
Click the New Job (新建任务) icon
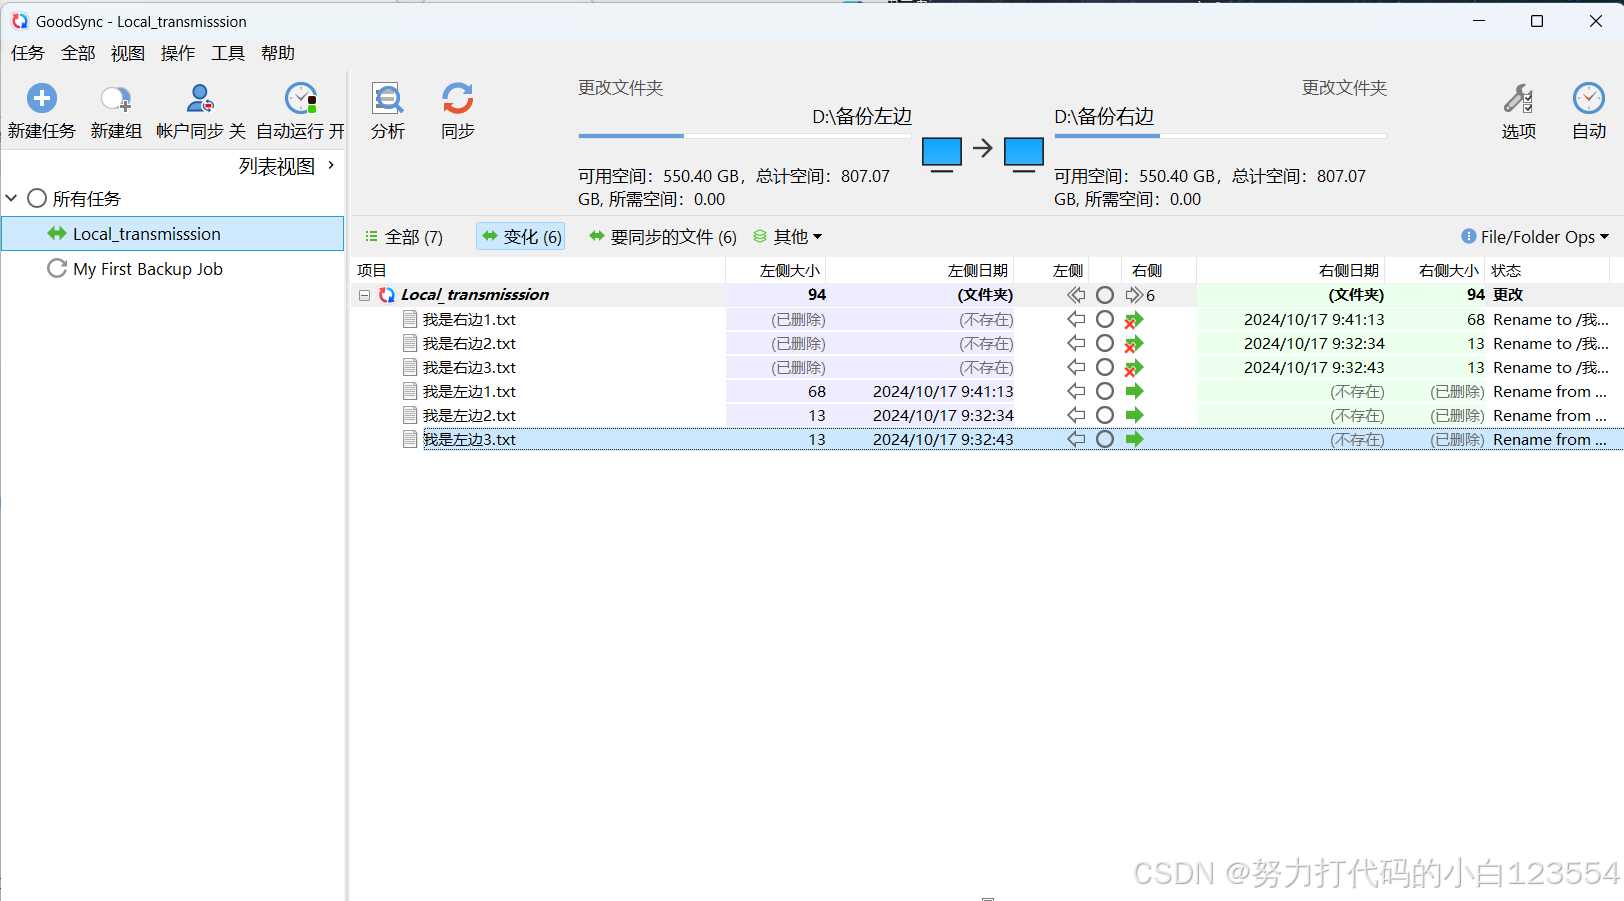pos(42,98)
